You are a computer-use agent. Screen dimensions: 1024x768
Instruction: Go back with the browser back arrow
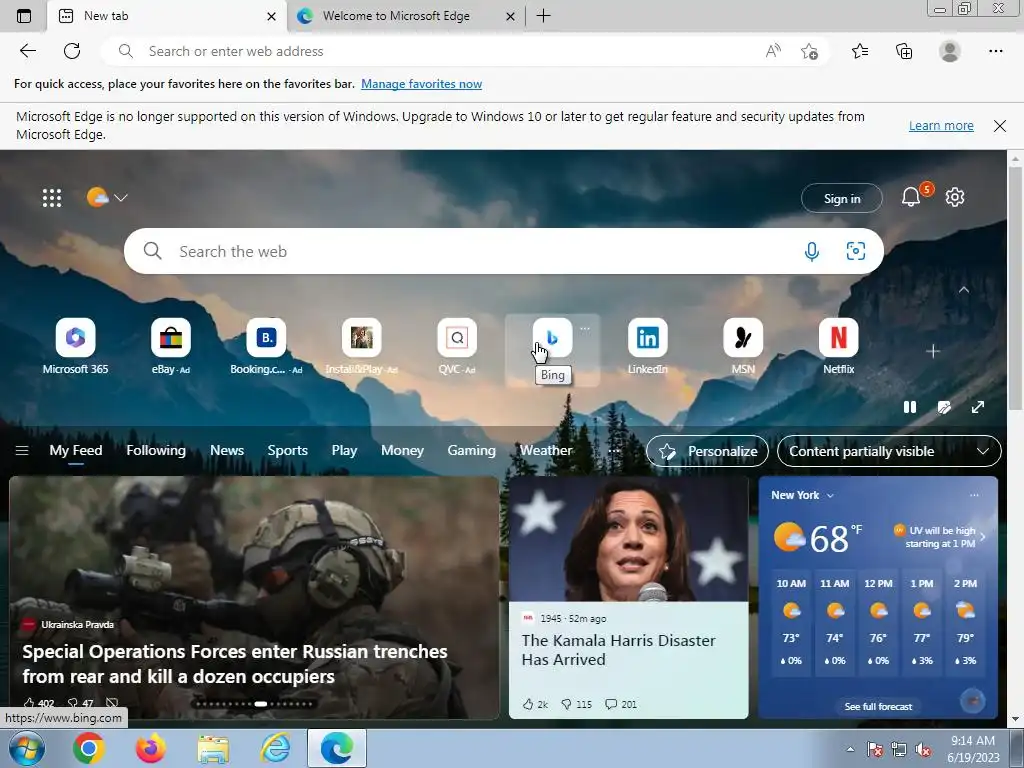tap(27, 51)
